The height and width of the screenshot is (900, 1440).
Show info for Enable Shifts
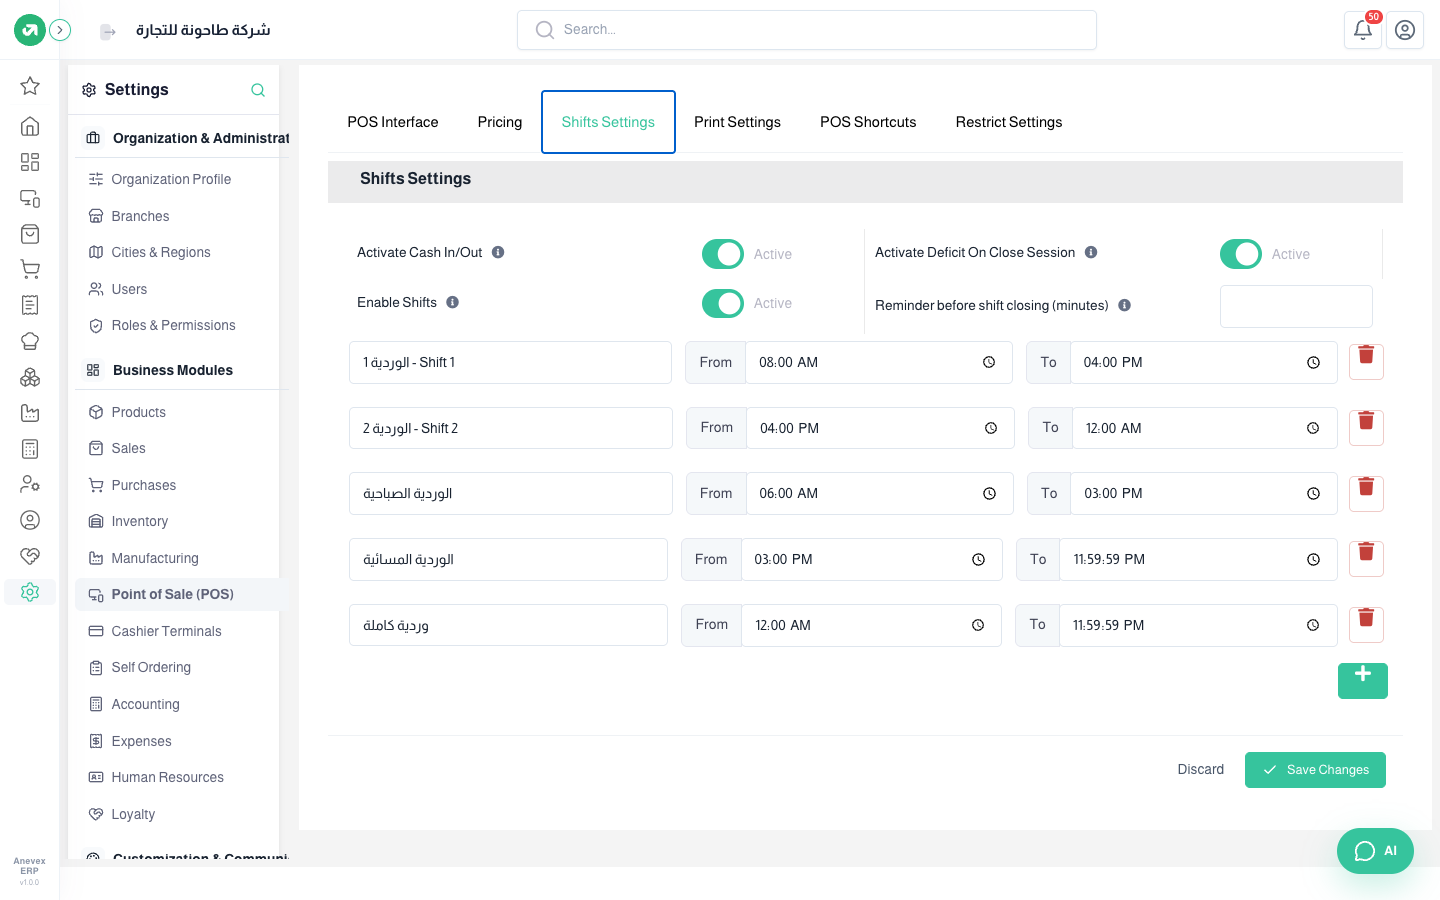pos(453,302)
